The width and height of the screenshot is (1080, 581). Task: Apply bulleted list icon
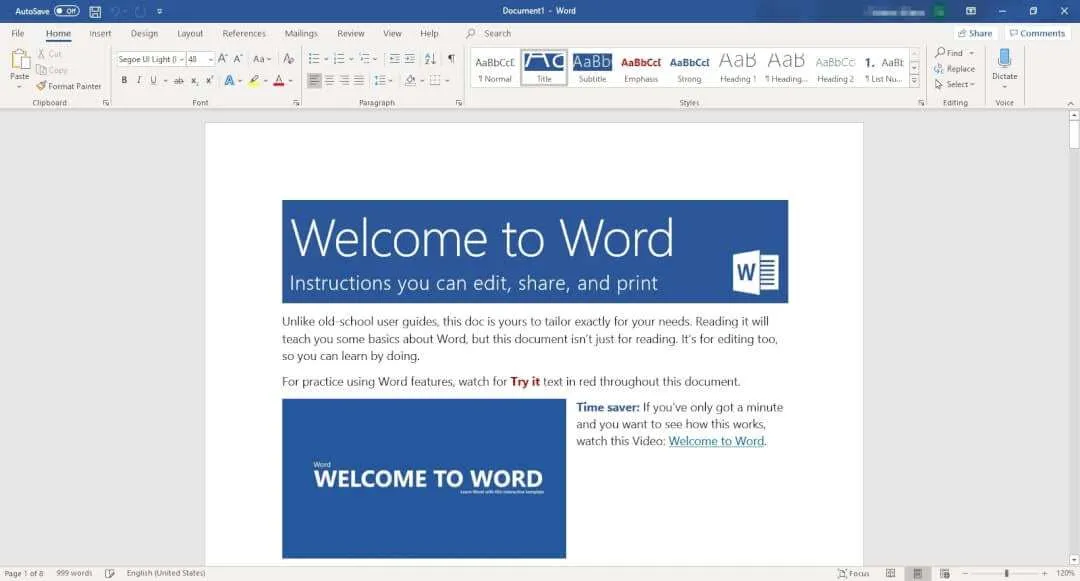pyautogui.click(x=314, y=59)
